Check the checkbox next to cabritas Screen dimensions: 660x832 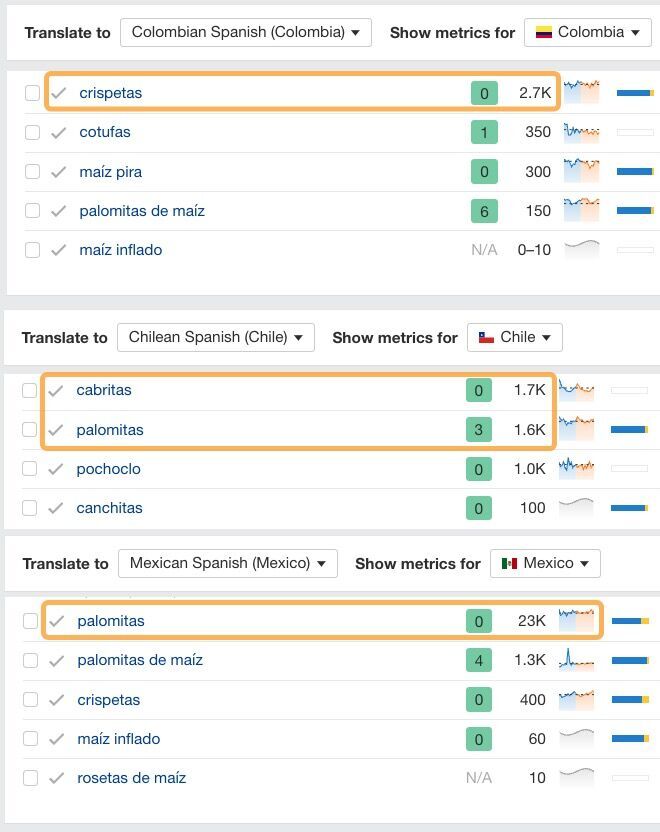tap(30, 390)
